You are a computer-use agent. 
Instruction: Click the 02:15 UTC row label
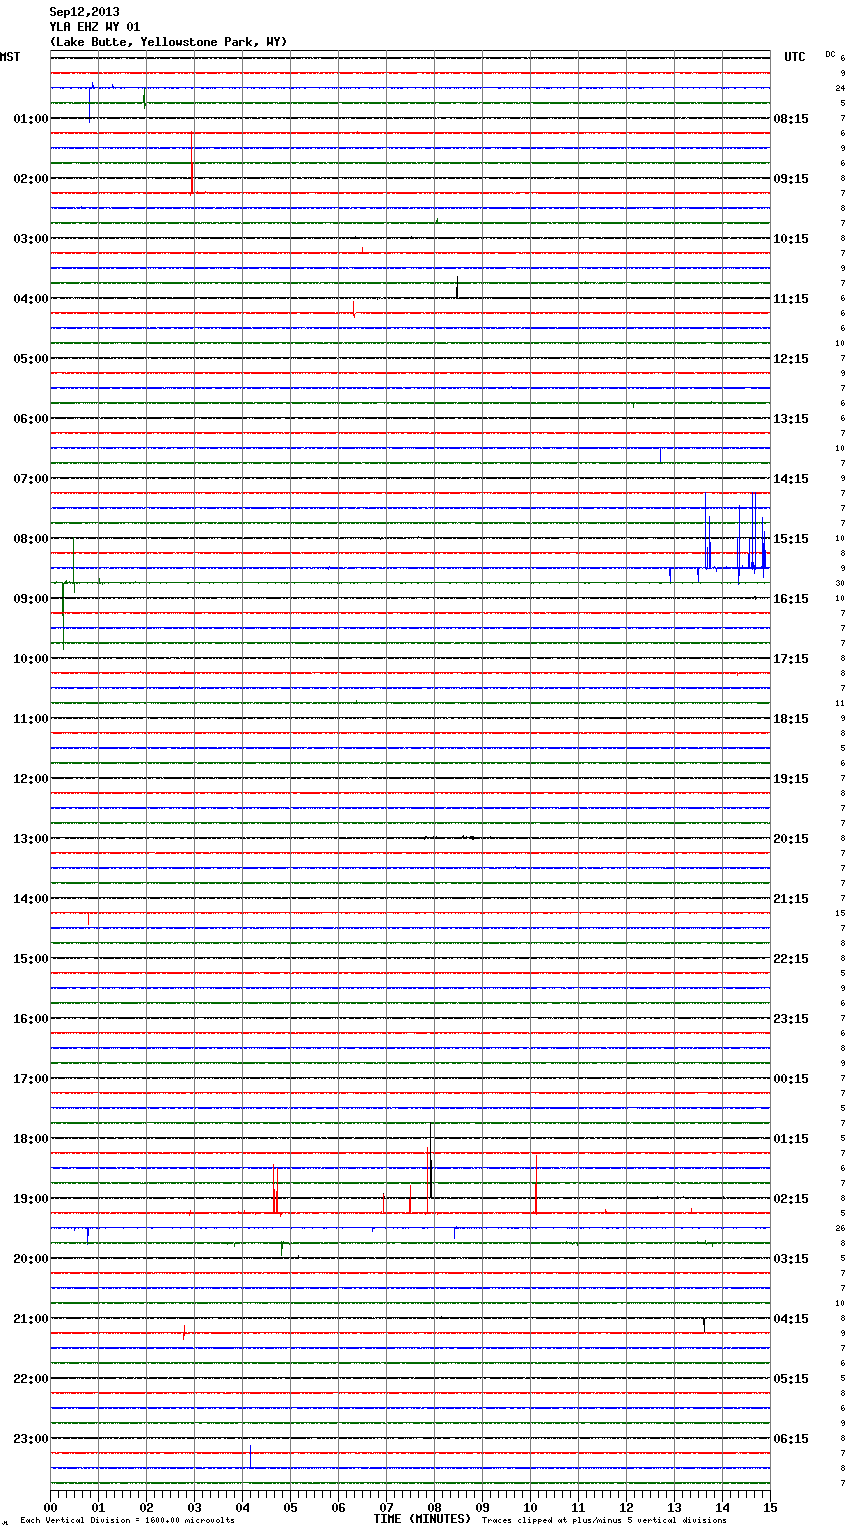pyautogui.click(x=791, y=1199)
